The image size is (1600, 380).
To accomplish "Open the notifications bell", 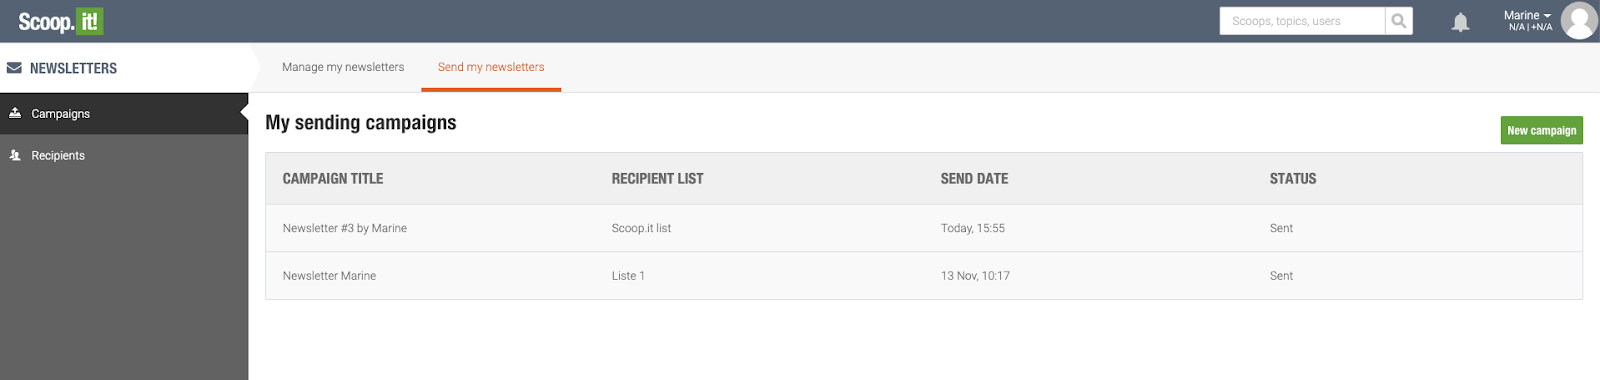I will [1461, 22].
